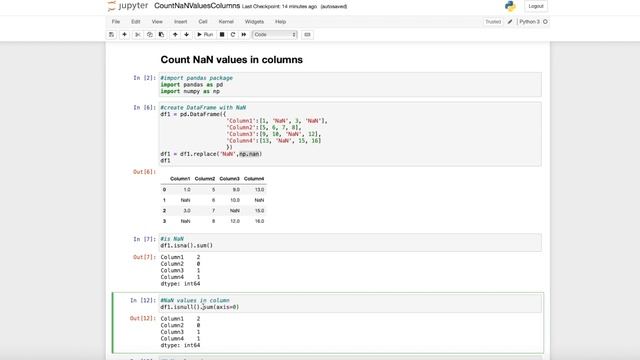This screenshot has width=640, height=360.
Task: Restart the kernel icon
Action: [233, 35]
